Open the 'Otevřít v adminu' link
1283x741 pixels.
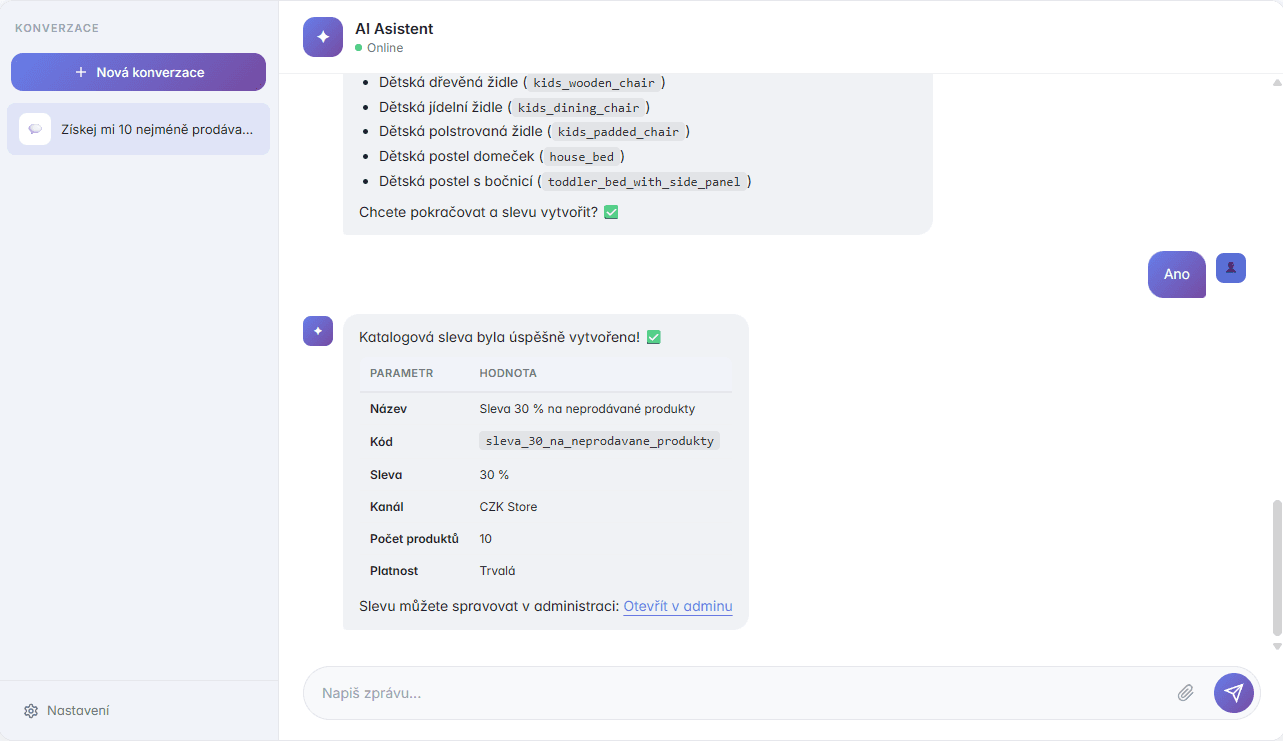coord(677,605)
